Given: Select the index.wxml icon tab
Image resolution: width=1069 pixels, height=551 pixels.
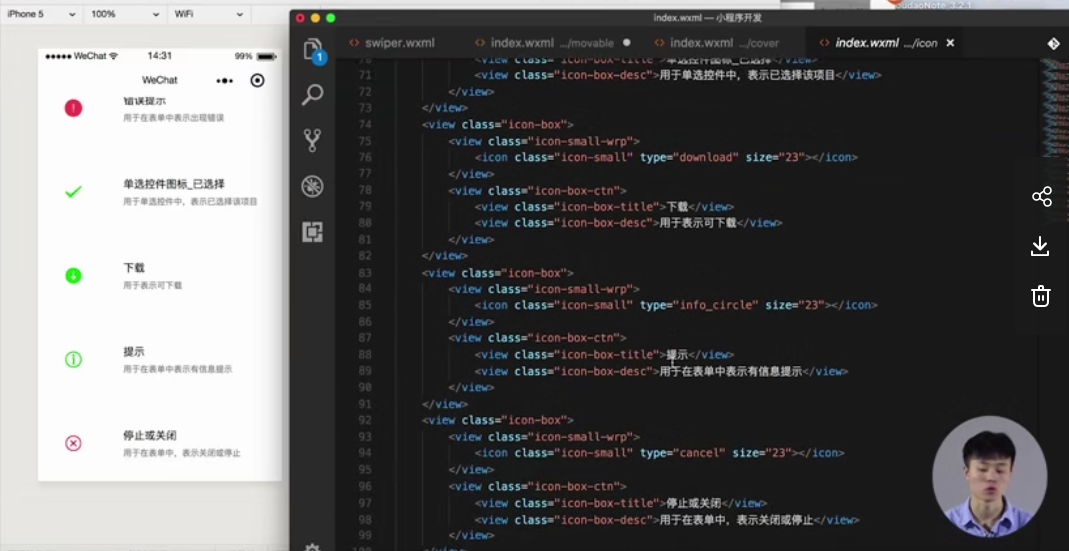Looking at the screenshot, I should coord(886,43).
